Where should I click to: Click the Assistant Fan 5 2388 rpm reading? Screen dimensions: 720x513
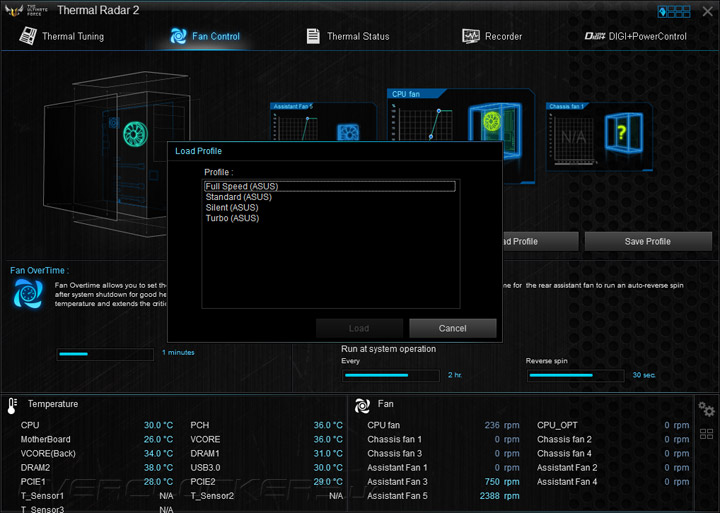click(x=500, y=496)
